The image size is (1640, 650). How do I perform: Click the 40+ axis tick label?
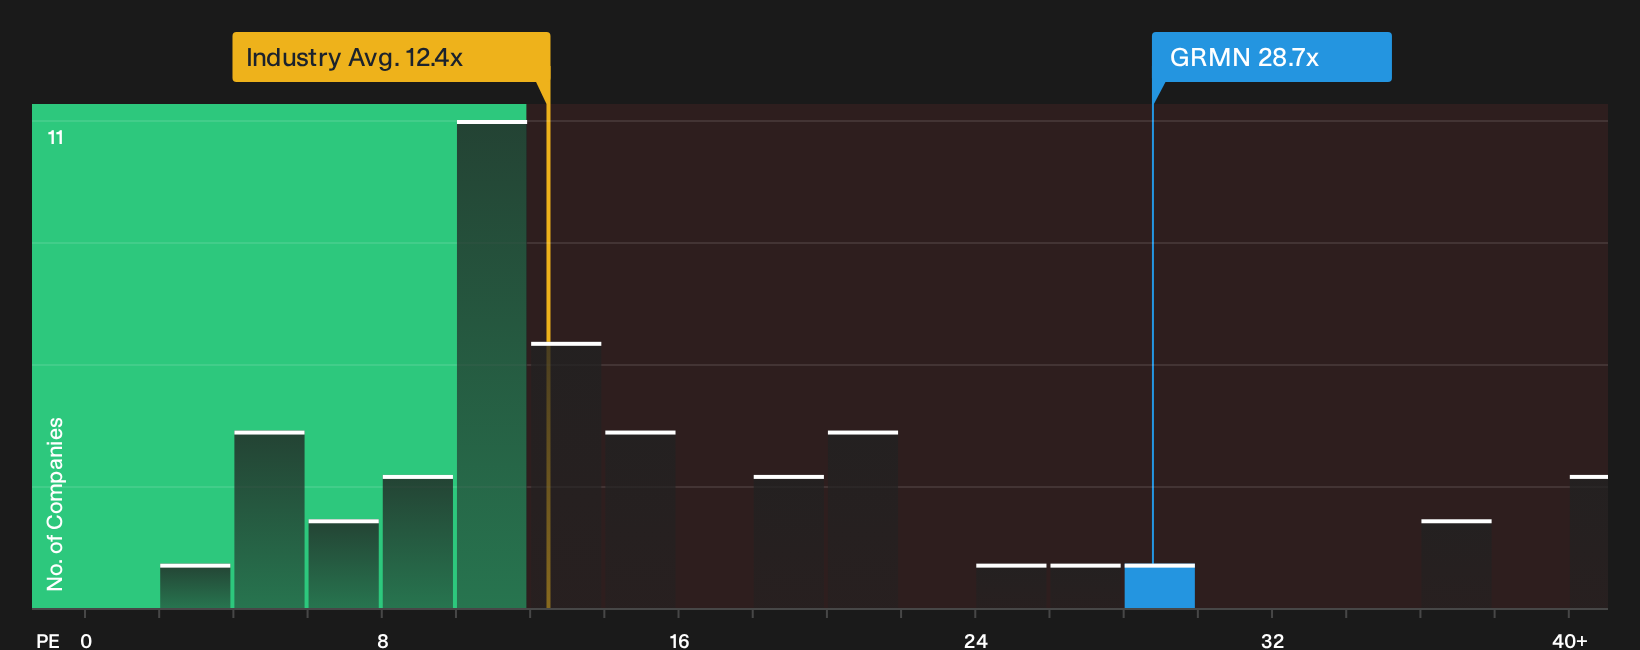tap(1569, 640)
